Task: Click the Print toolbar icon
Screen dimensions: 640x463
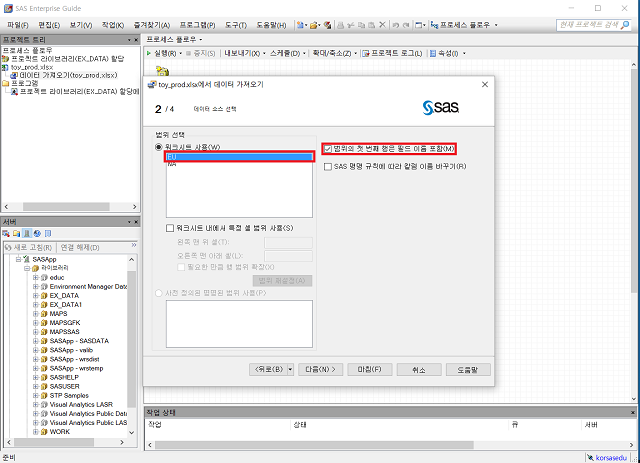Action: click(x=340, y=25)
